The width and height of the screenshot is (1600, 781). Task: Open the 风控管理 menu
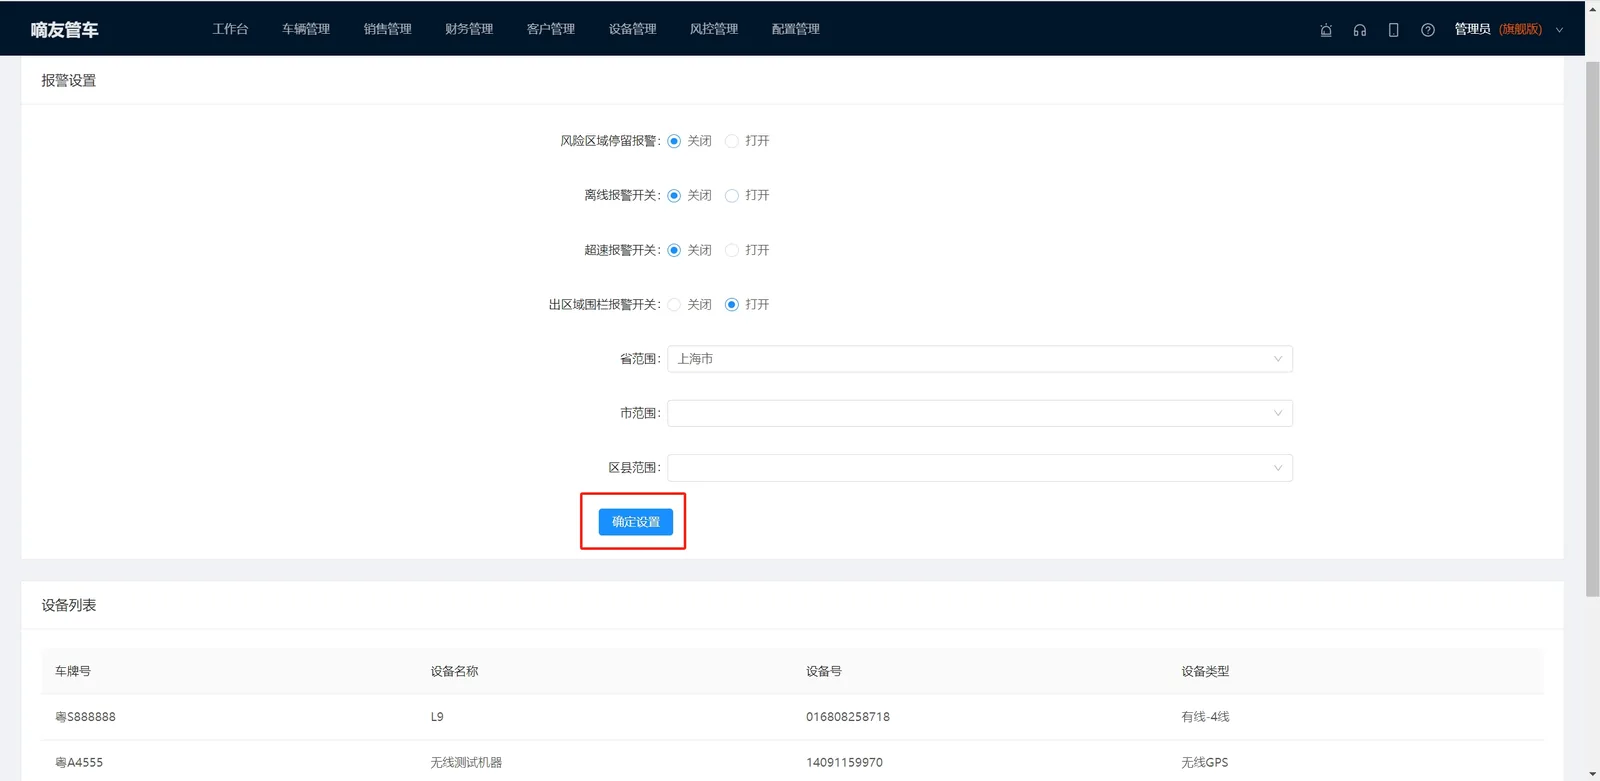(x=714, y=29)
